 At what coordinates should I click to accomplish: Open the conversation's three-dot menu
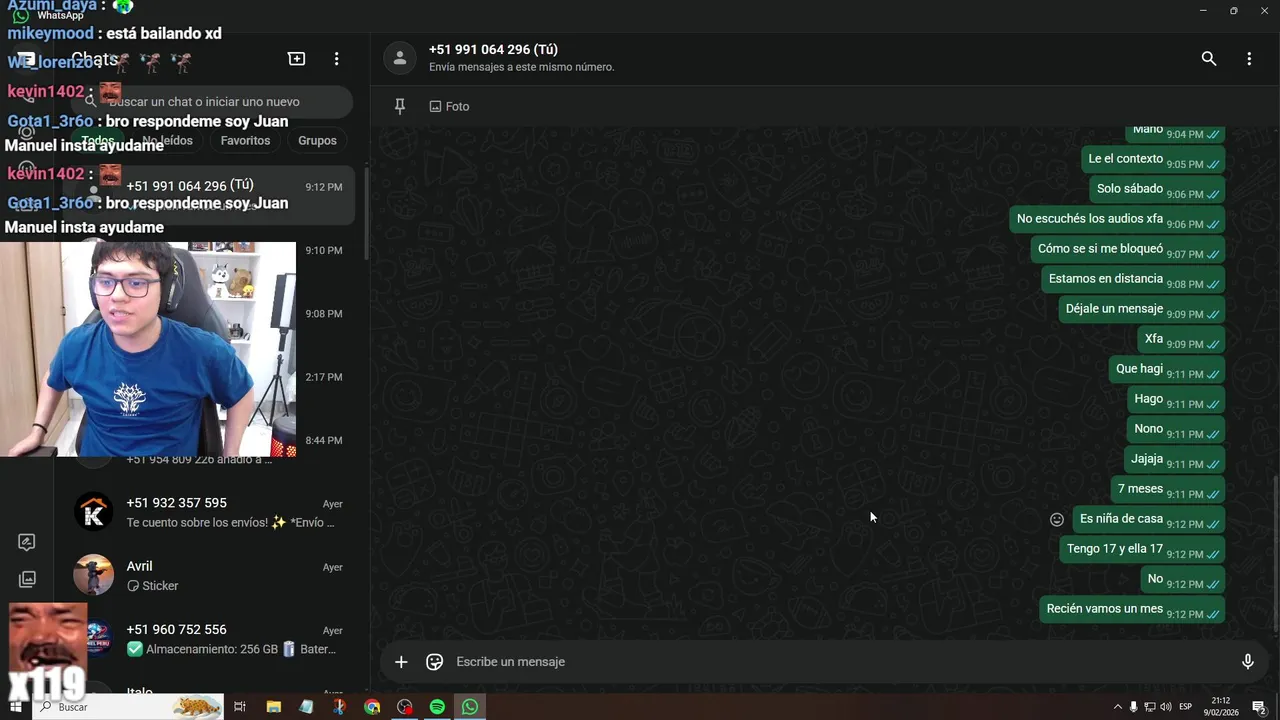(1249, 59)
